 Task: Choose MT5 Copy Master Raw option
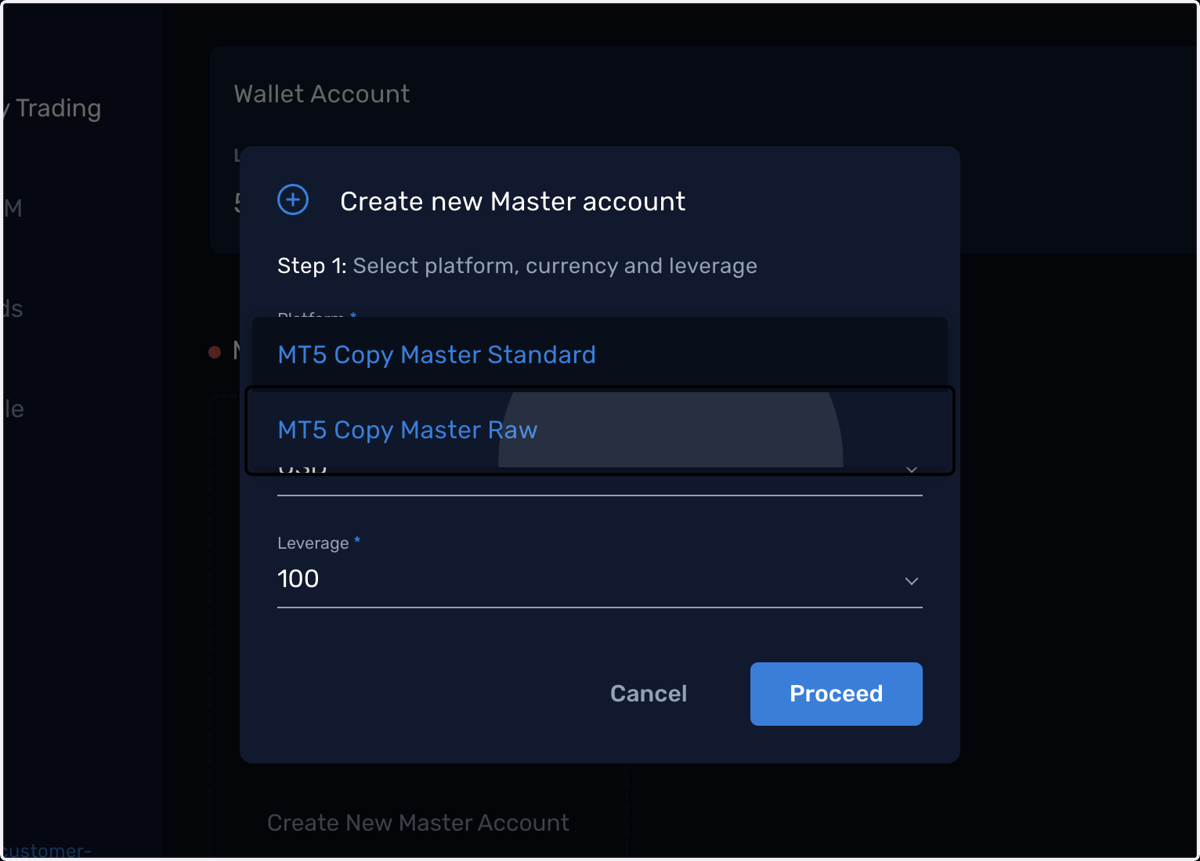tap(600, 430)
